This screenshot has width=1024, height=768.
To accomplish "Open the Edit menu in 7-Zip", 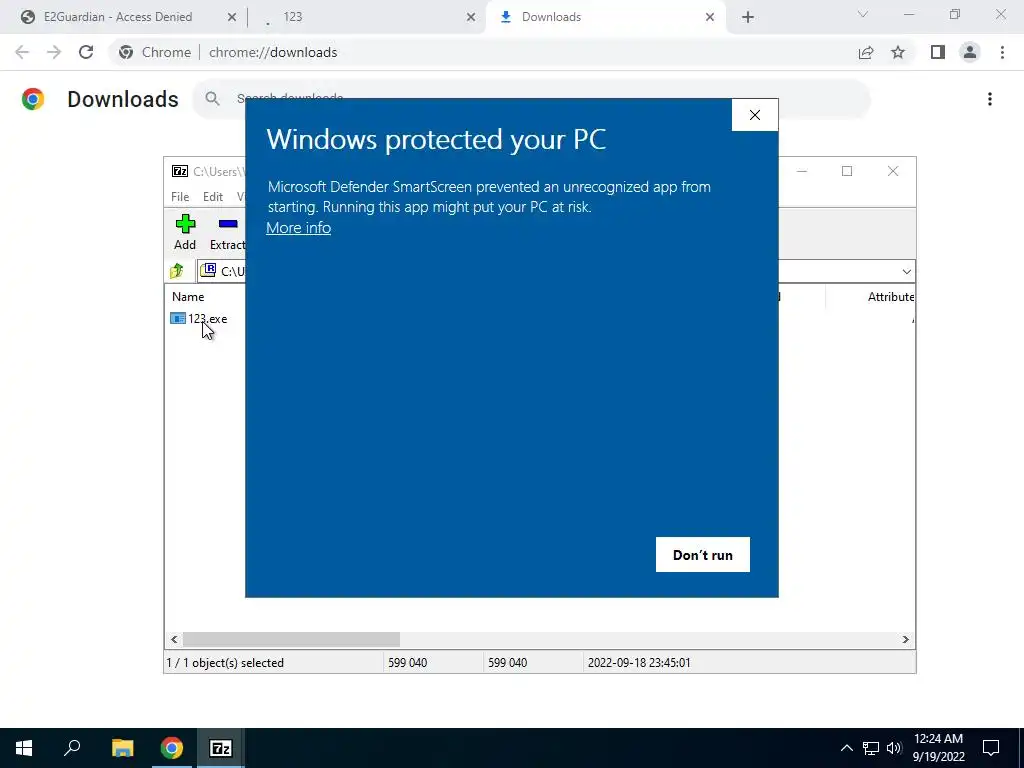I will pos(212,197).
